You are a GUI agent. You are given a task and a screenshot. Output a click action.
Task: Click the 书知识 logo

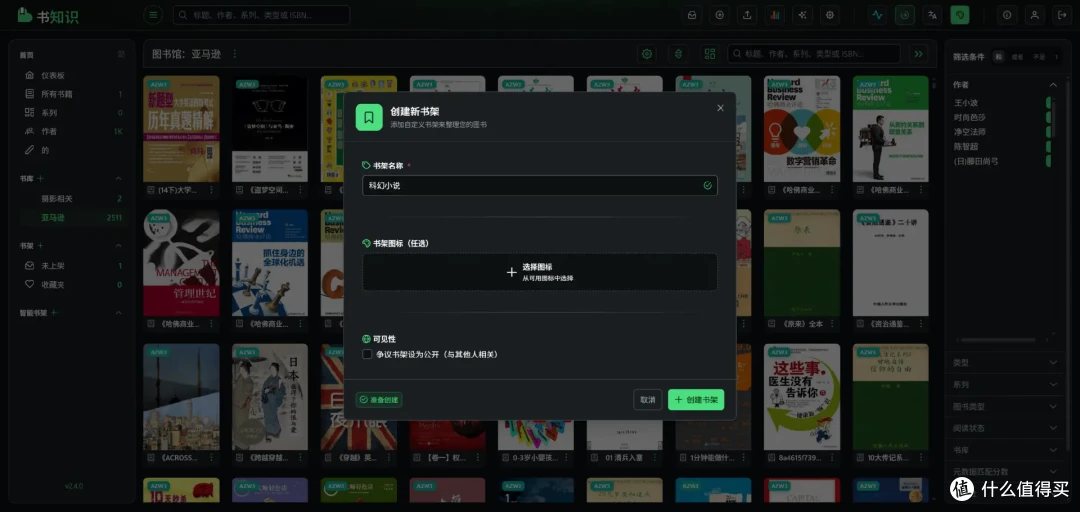click(48, 15)
